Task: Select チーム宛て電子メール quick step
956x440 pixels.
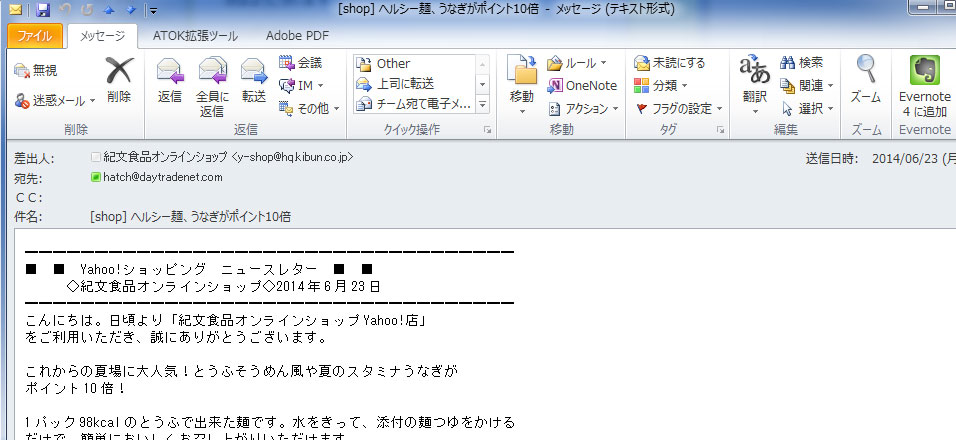Action: [x=415, y=104]
